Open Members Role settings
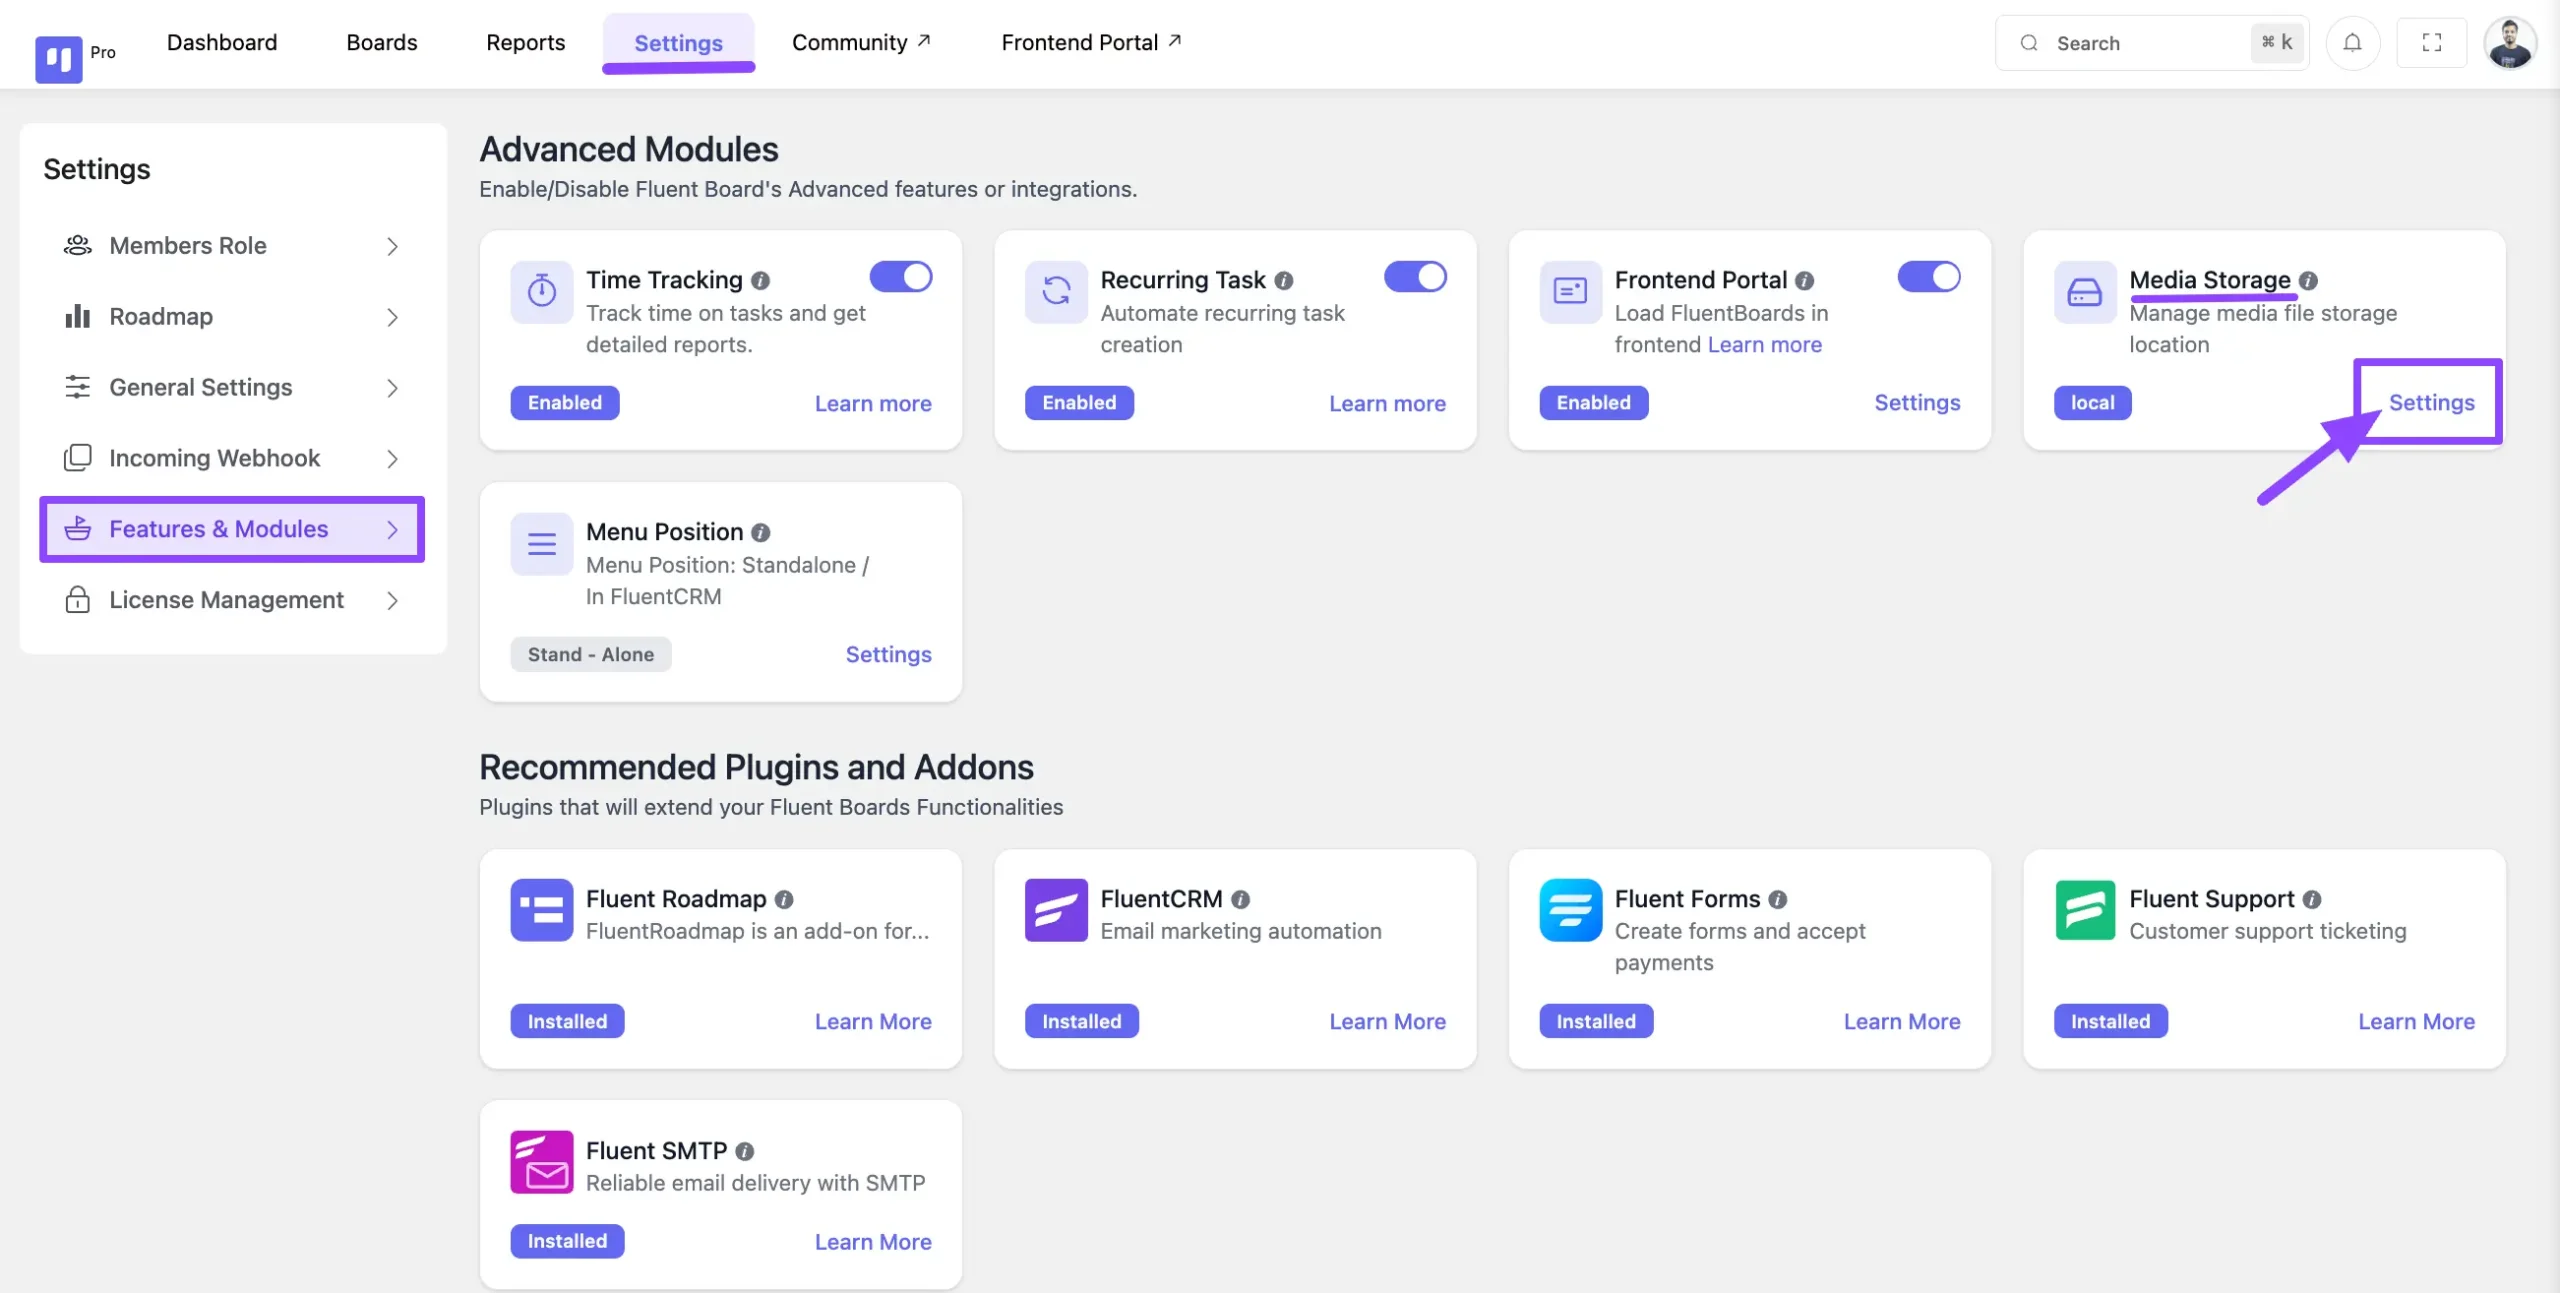 [232, 246]
